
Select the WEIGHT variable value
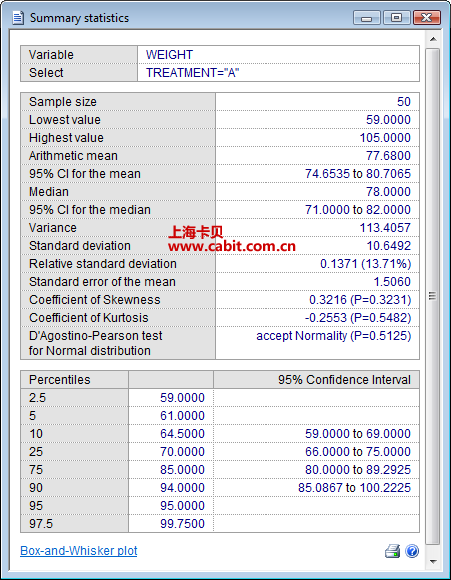click(x=169, y=55)
